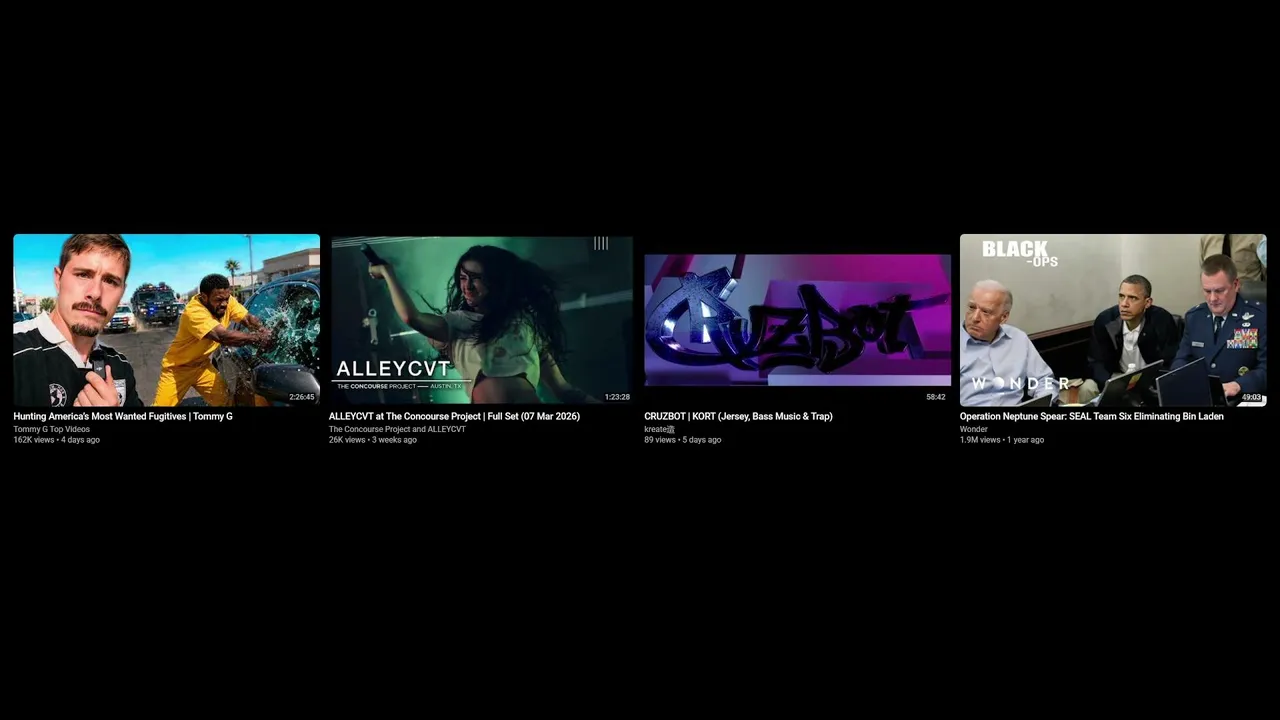This screenshot has height=720, width=1280.
Task: Click title "Hunting America's Most Wanted Fugitives | Tommy G"
Action: click(x=123, y=416)
